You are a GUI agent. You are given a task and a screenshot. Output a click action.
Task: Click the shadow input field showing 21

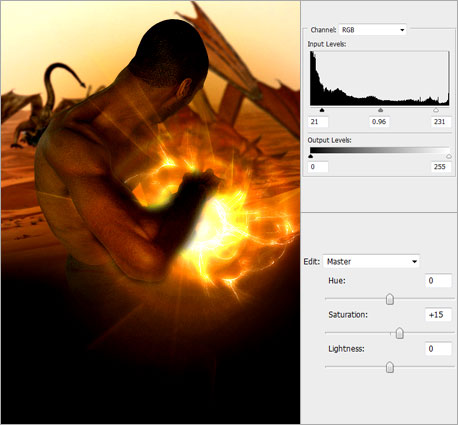coord(318,122)
